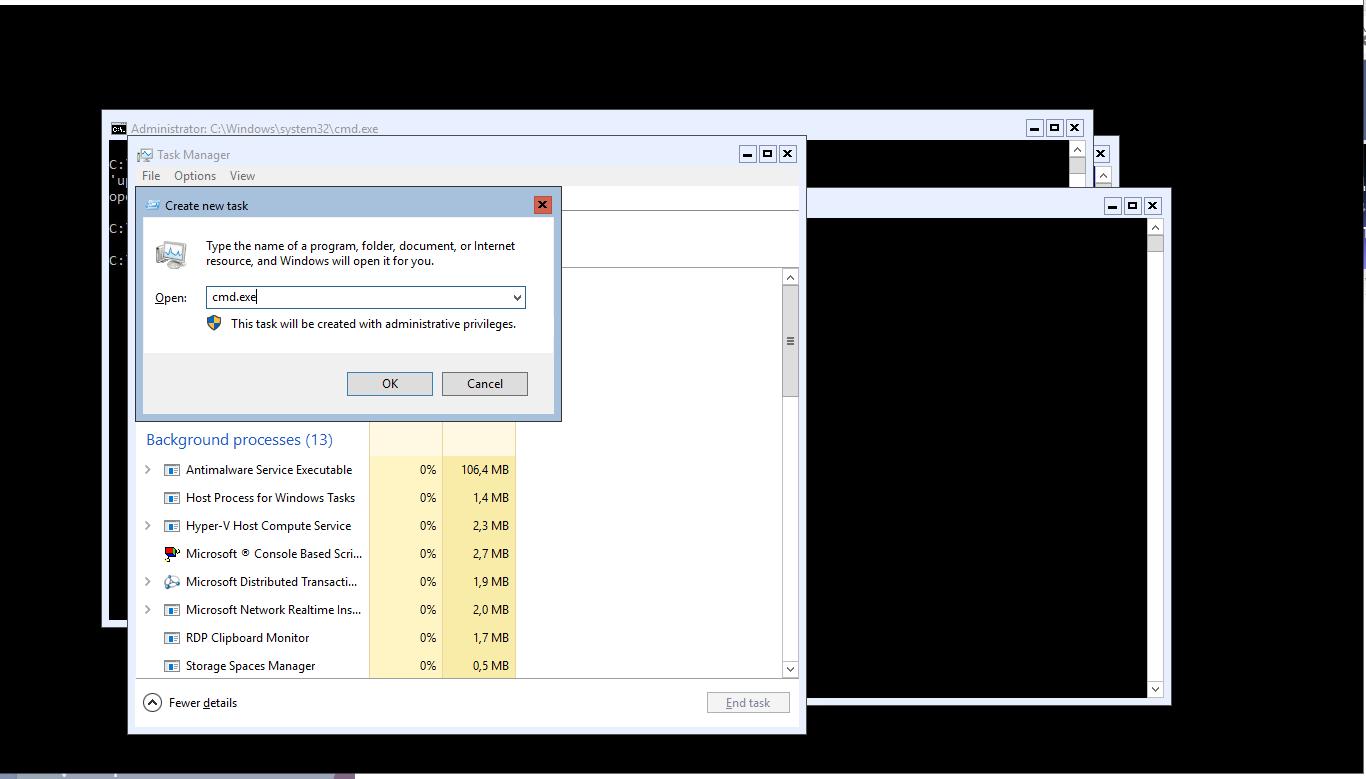The height and width of the screenshot is (779, 1366).
Task: Open the dropdown arrow of the Open field
Action: point(517,297)
